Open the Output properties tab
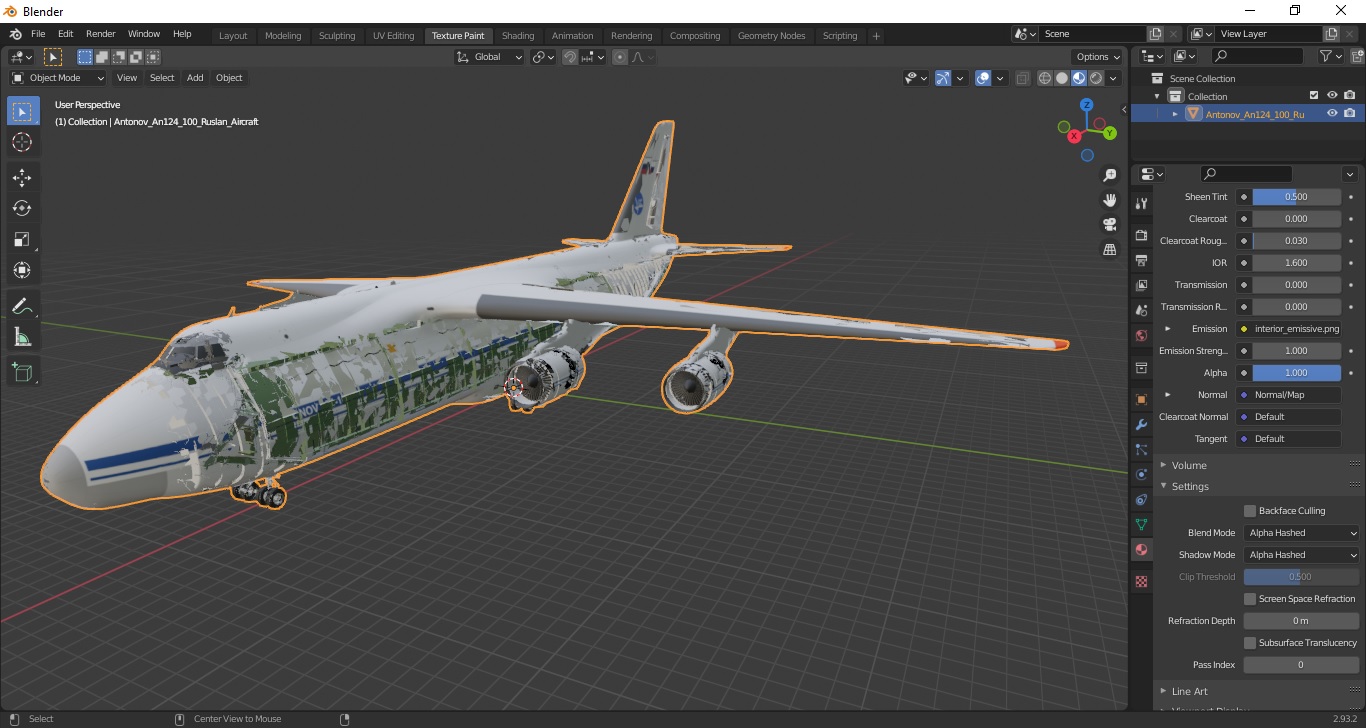1366x728 pixels. point(1141,260)
